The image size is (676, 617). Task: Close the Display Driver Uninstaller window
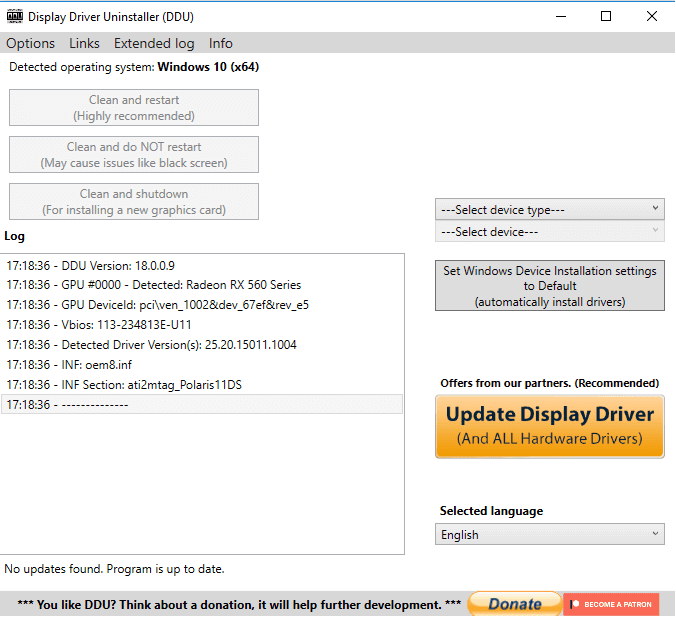[652, 16]
